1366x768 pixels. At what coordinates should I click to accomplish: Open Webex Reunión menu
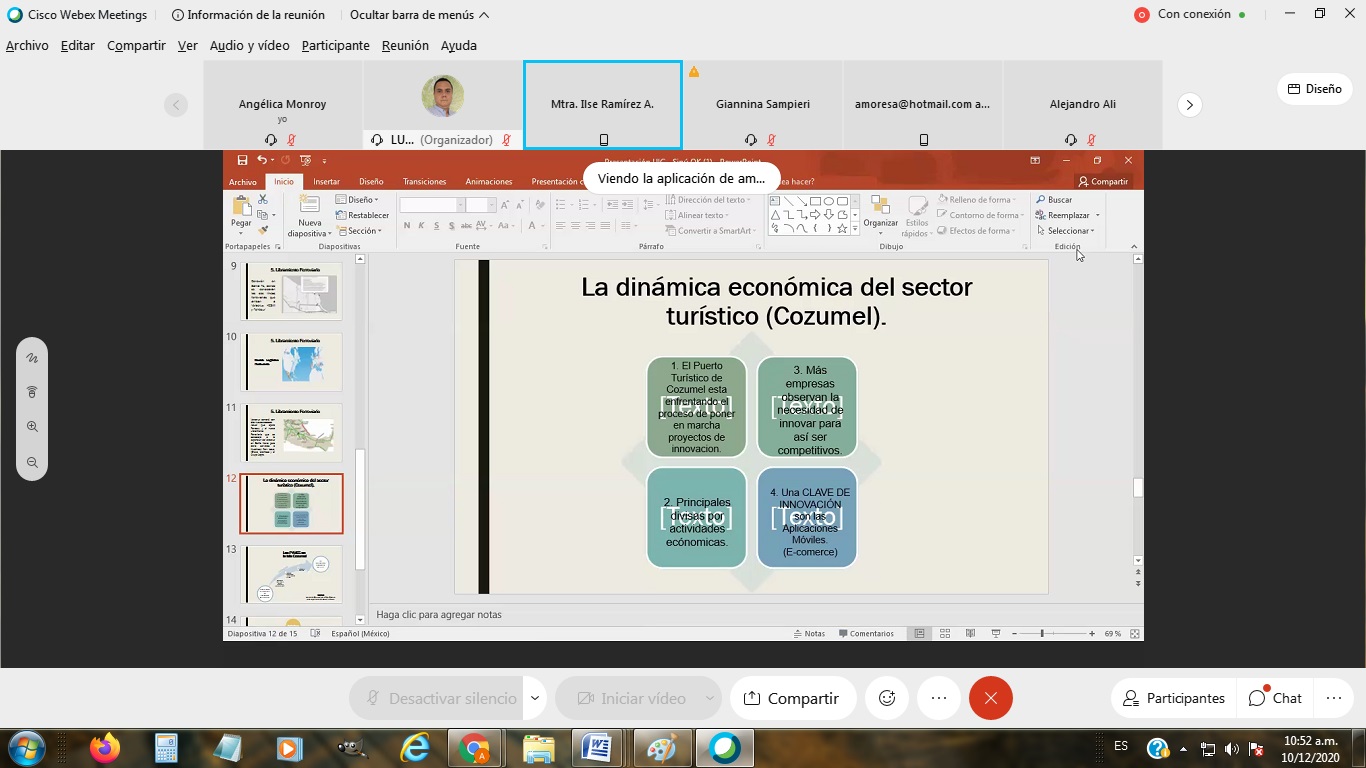tap(405, 46)
